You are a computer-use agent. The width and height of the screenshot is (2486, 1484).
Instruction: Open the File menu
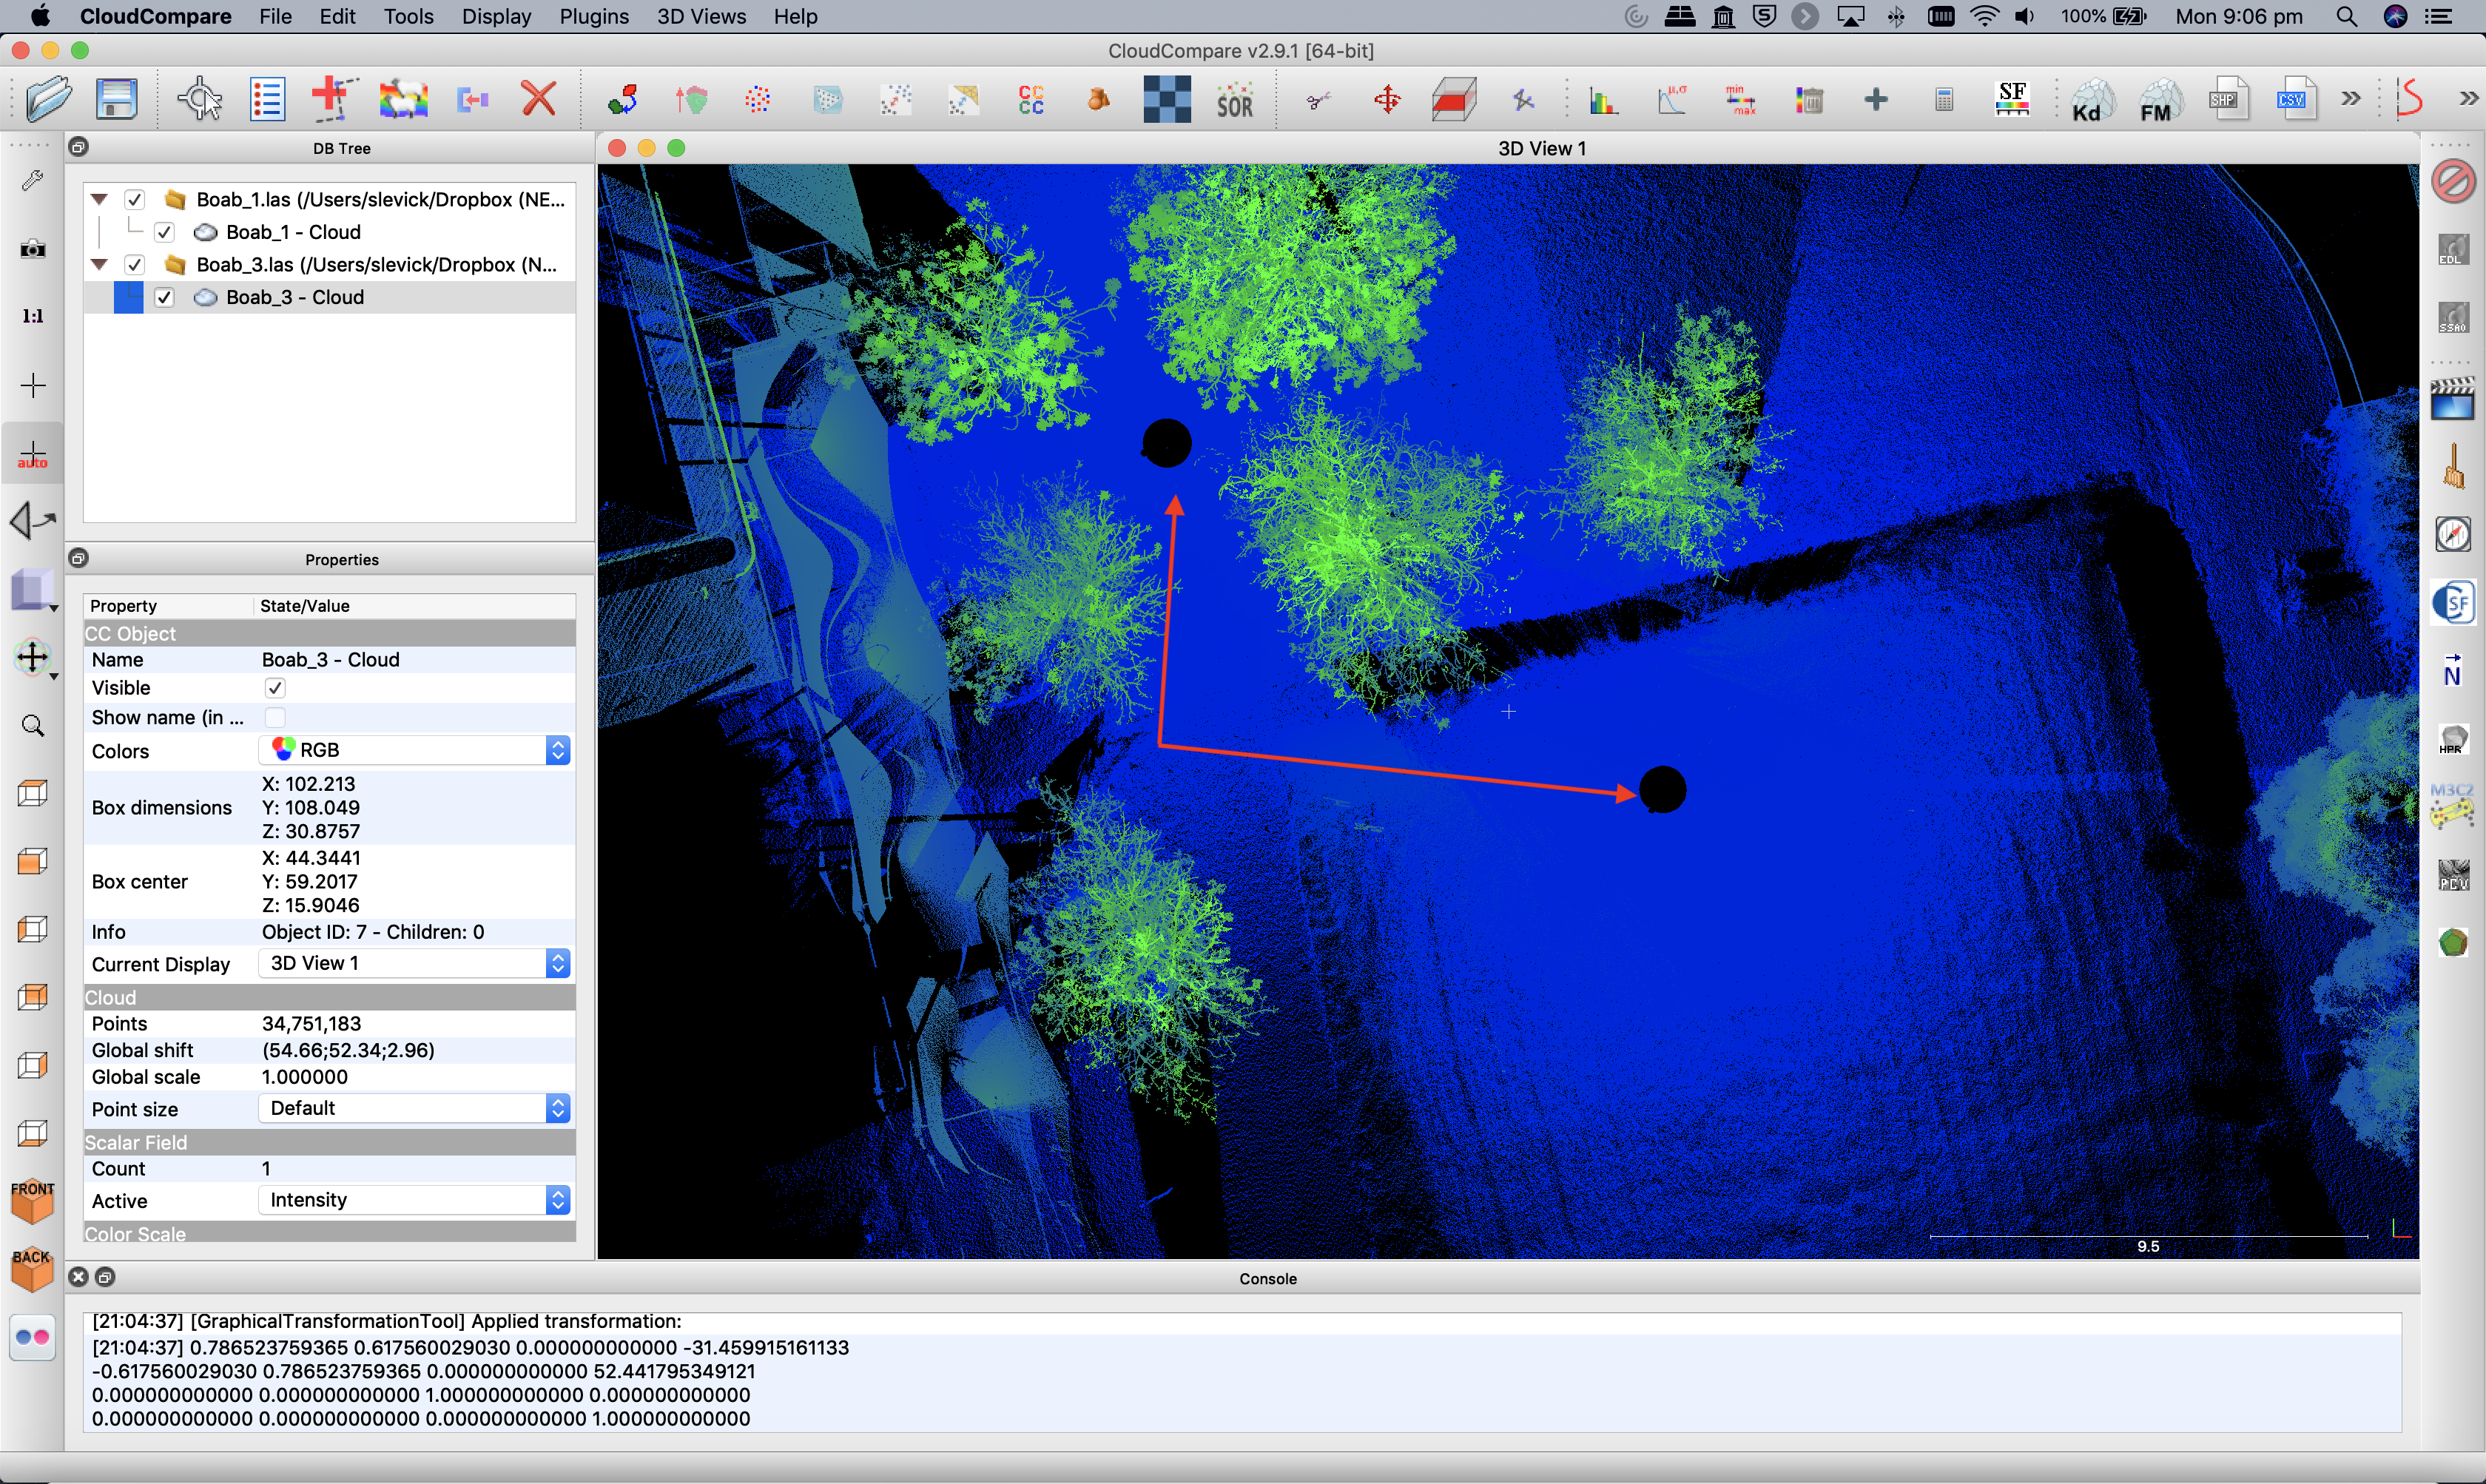click(275, 17)
